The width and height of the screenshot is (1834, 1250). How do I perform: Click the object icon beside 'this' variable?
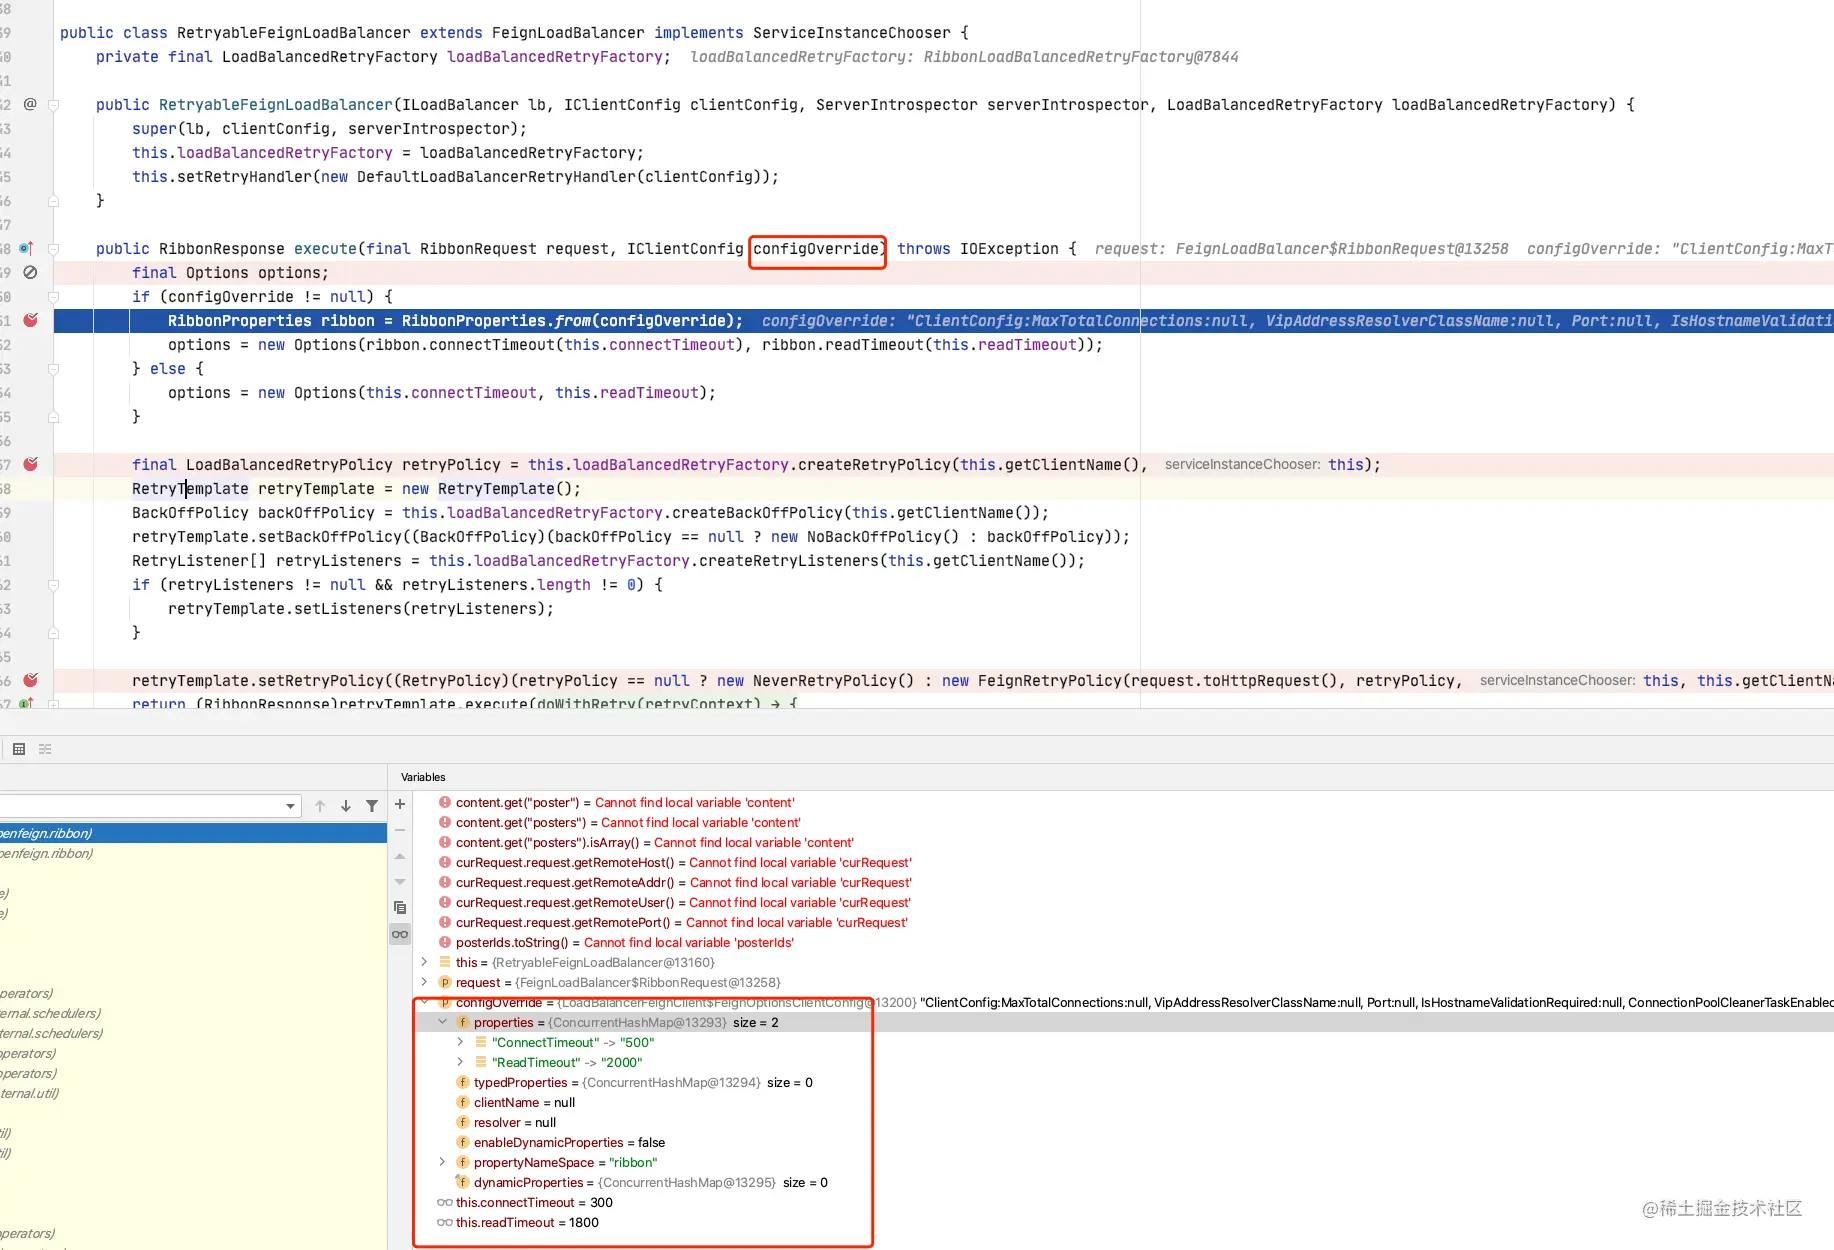445,962
